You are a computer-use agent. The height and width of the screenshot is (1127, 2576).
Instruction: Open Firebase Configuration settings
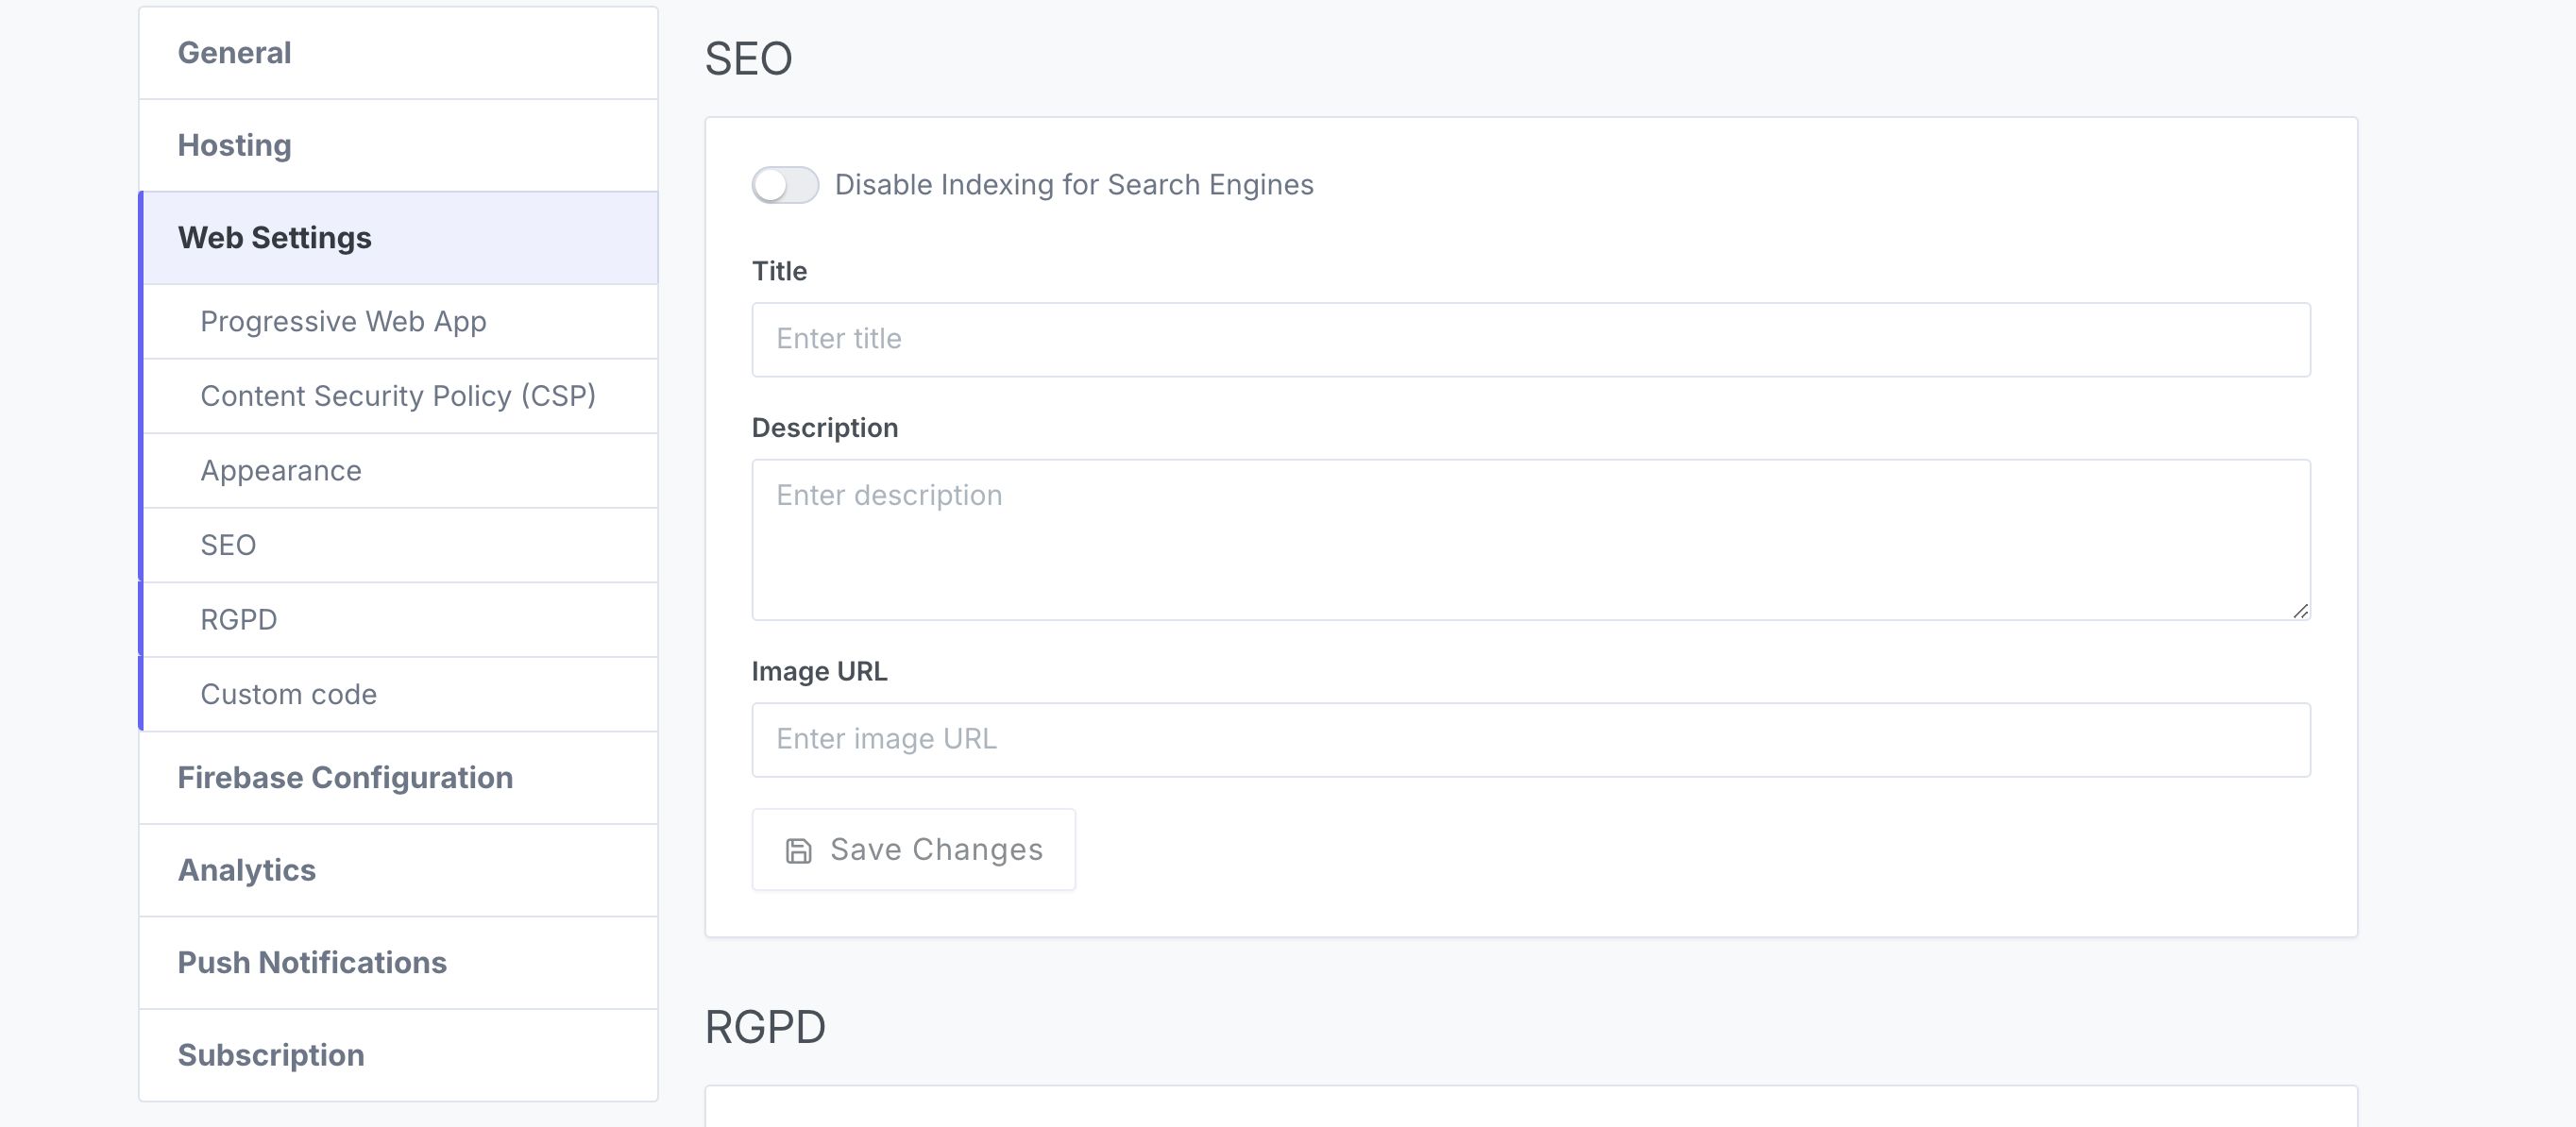click(x=345, y=778)
